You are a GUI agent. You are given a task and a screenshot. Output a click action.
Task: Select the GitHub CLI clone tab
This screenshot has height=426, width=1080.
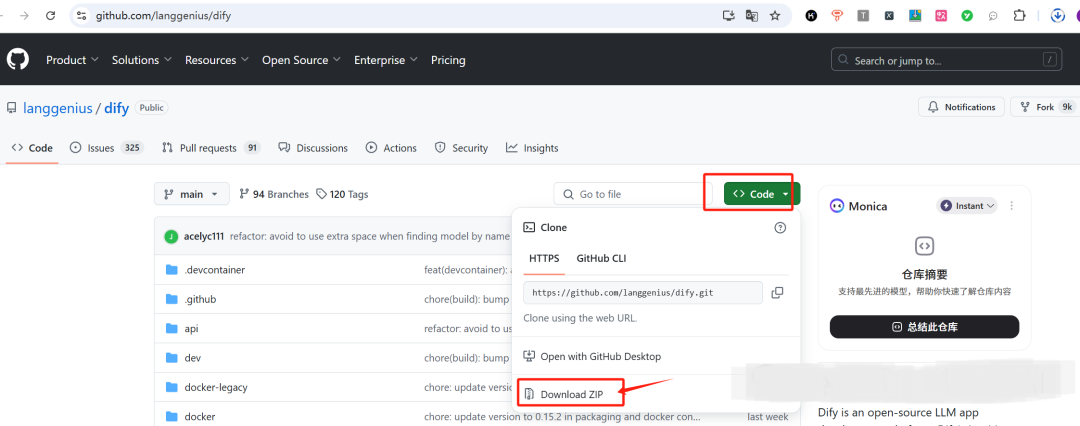pyautogui.click(x=601, y=258)
